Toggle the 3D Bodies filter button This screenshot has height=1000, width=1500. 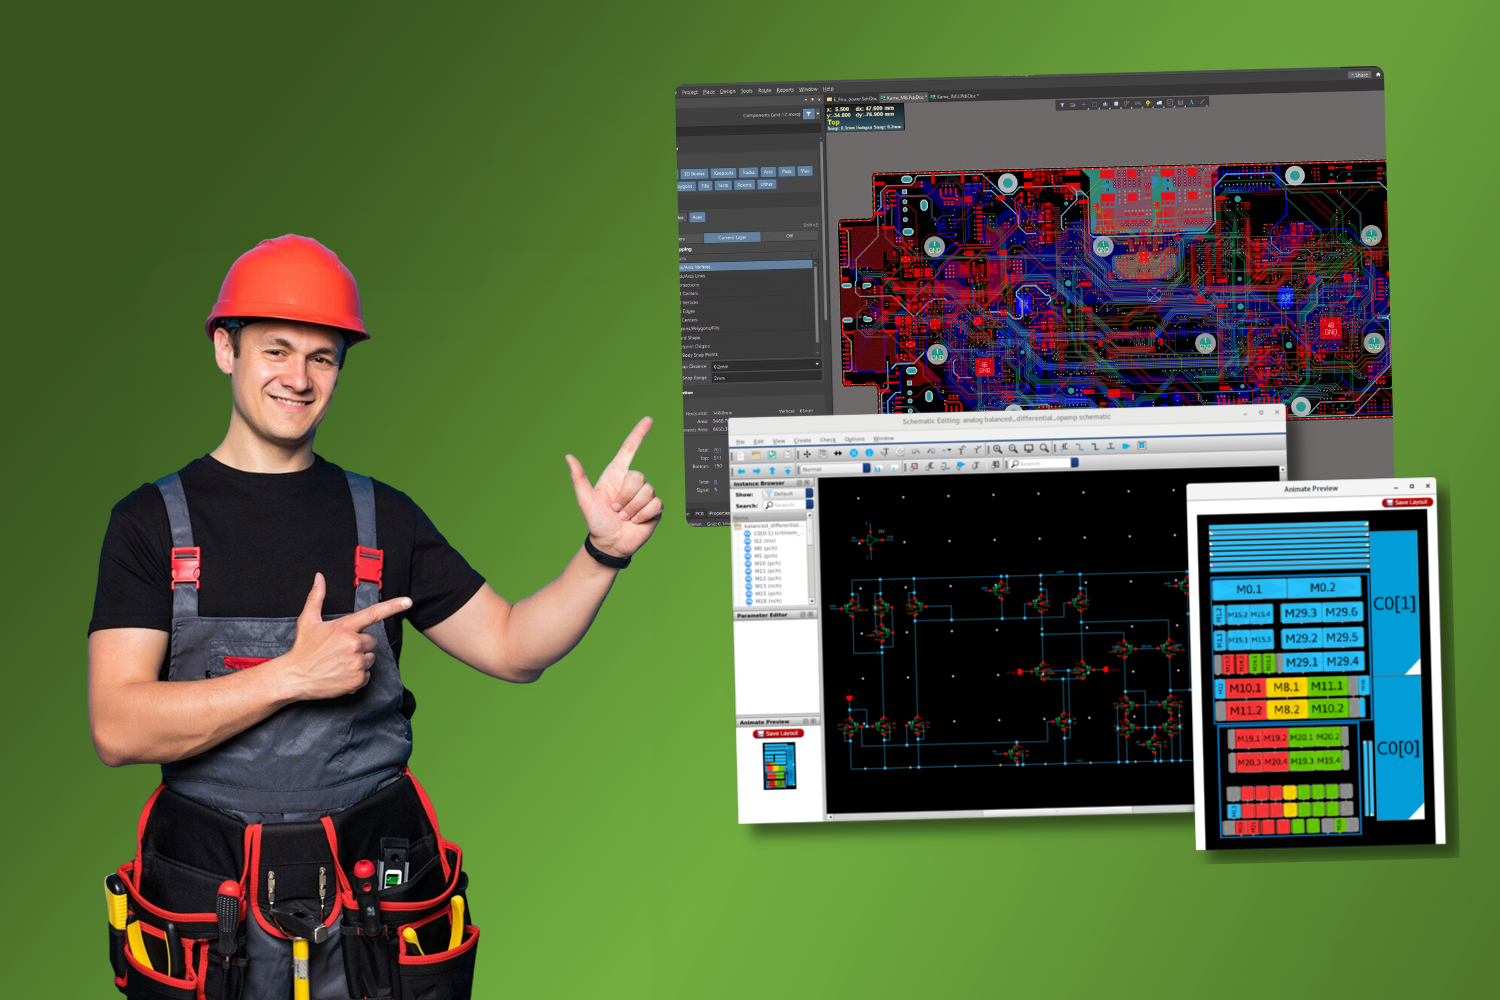[694, 174]
